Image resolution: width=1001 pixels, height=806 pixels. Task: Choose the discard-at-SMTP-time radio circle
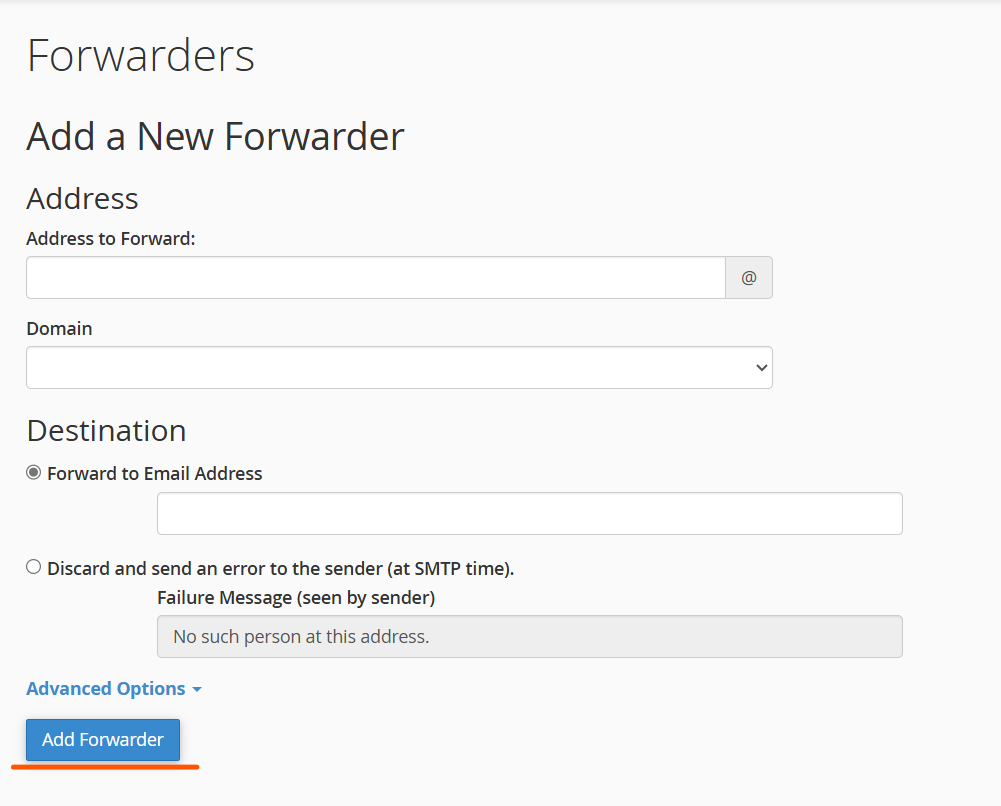pos(33,567)
